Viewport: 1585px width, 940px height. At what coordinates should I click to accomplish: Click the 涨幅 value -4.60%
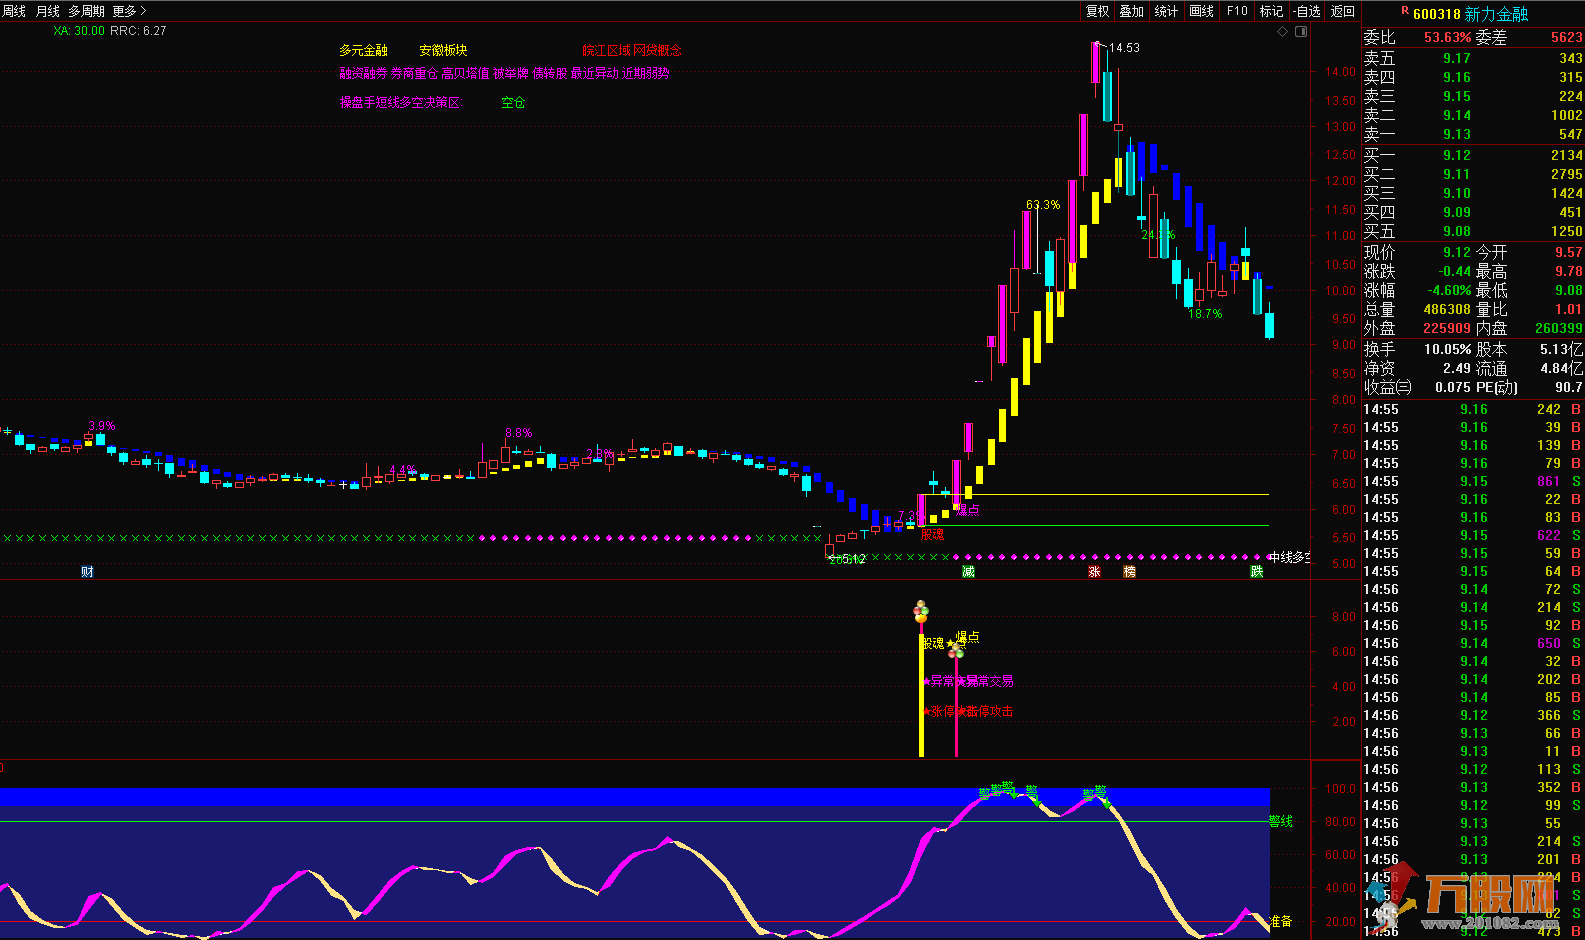point(1447,291)
